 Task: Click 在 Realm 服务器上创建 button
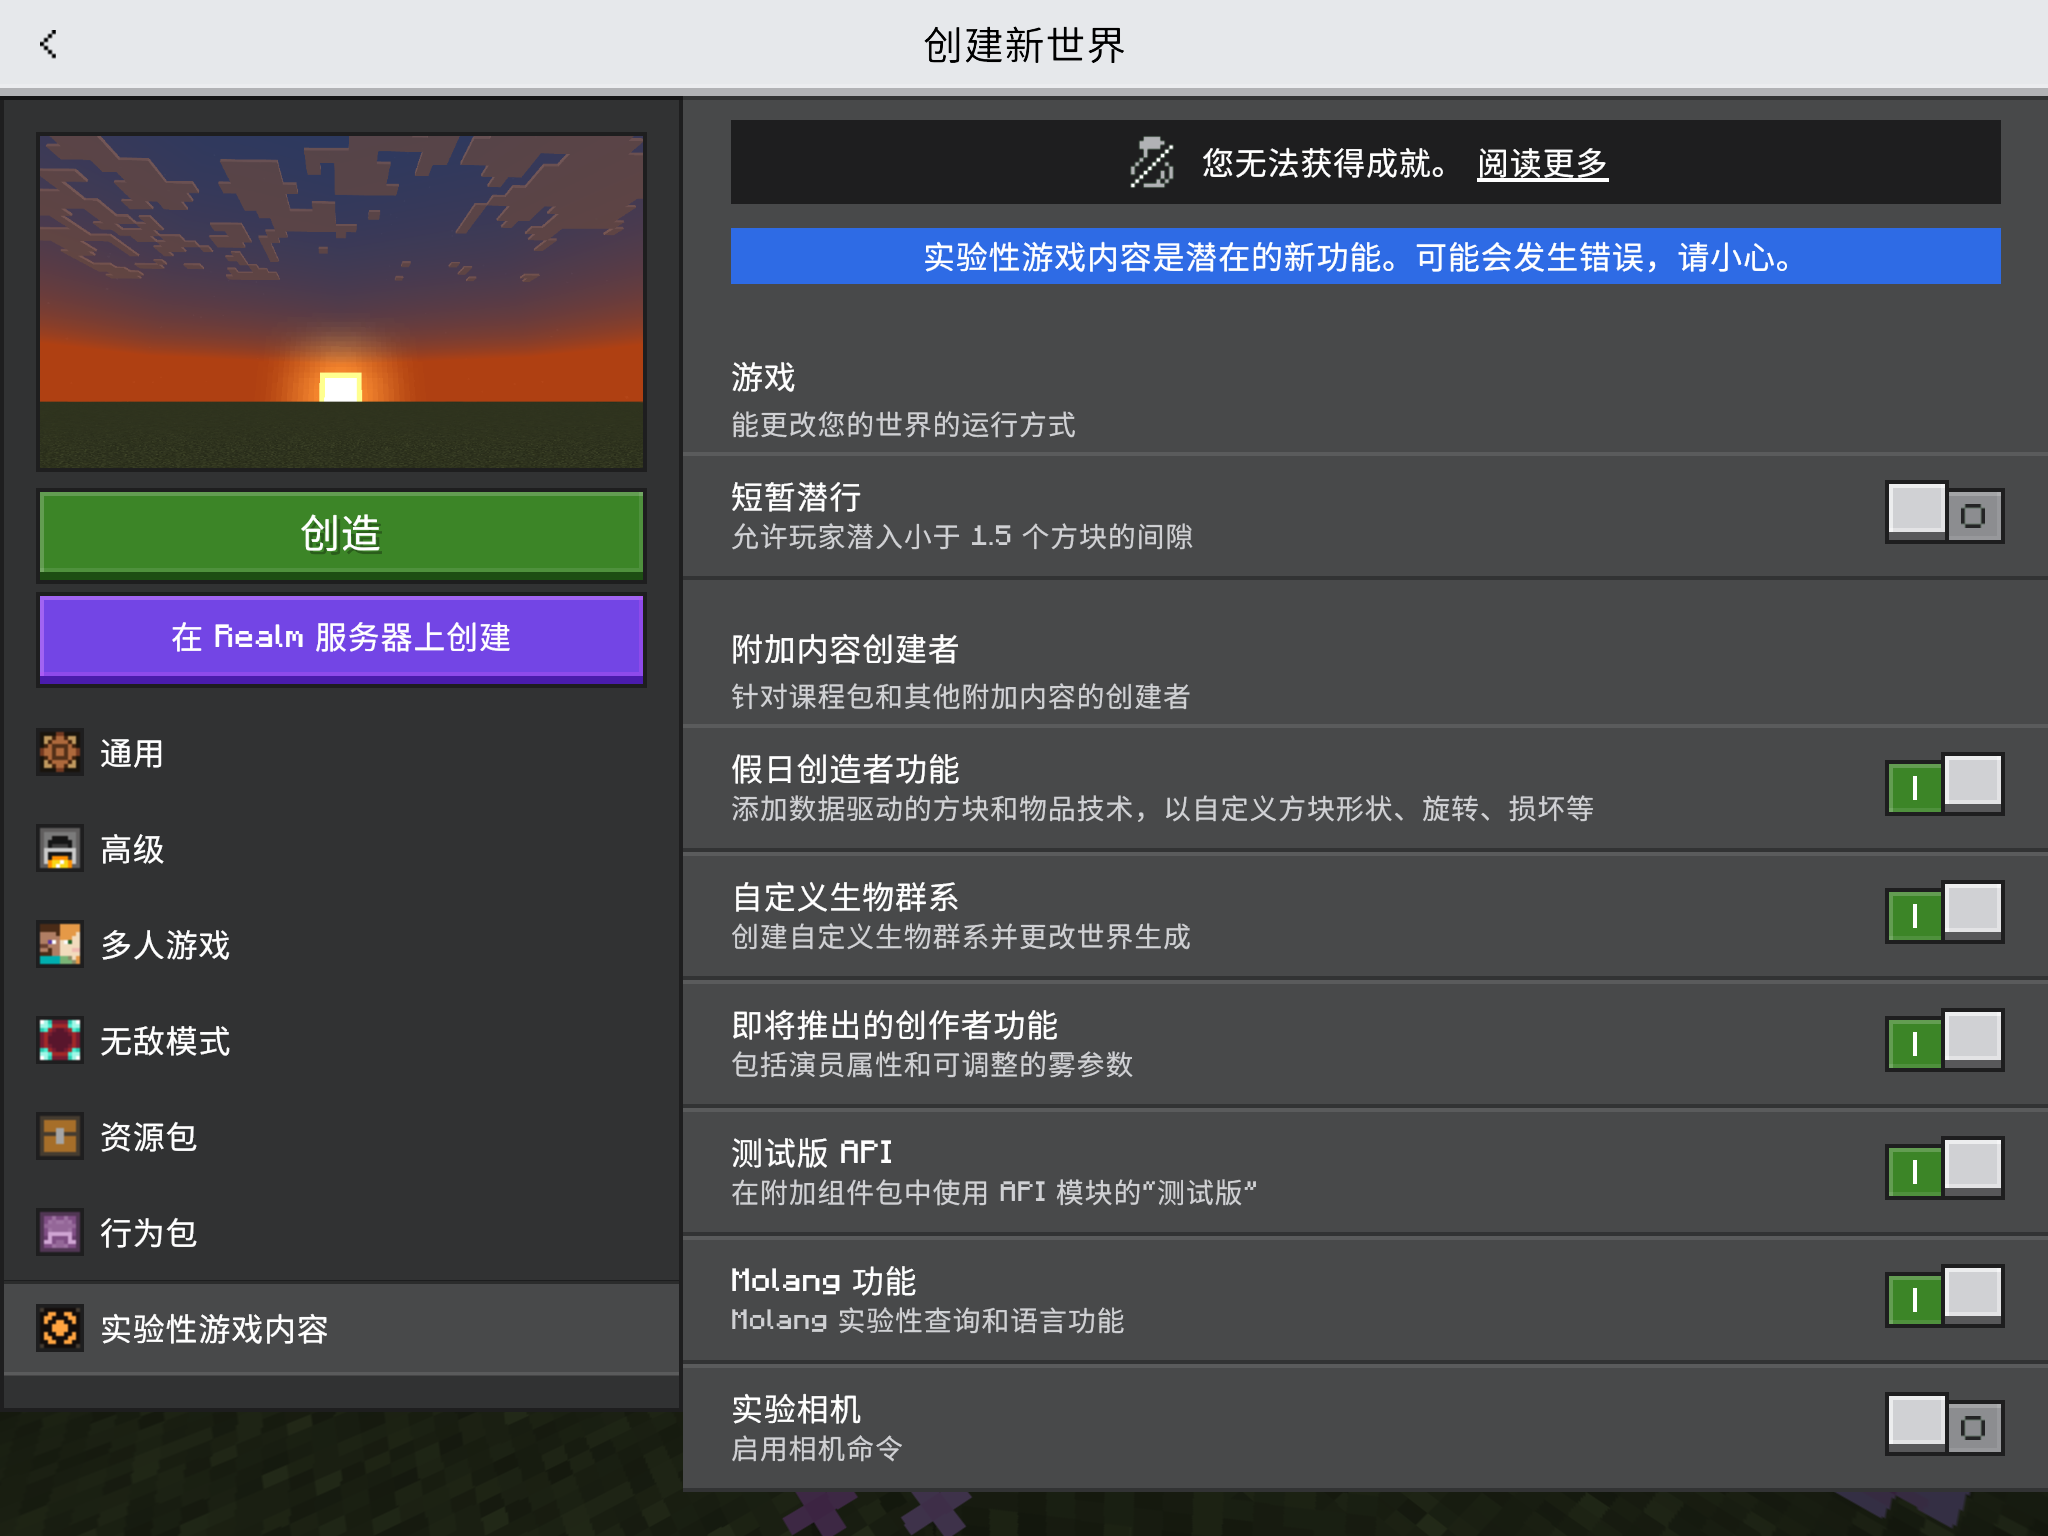[341, 637]
